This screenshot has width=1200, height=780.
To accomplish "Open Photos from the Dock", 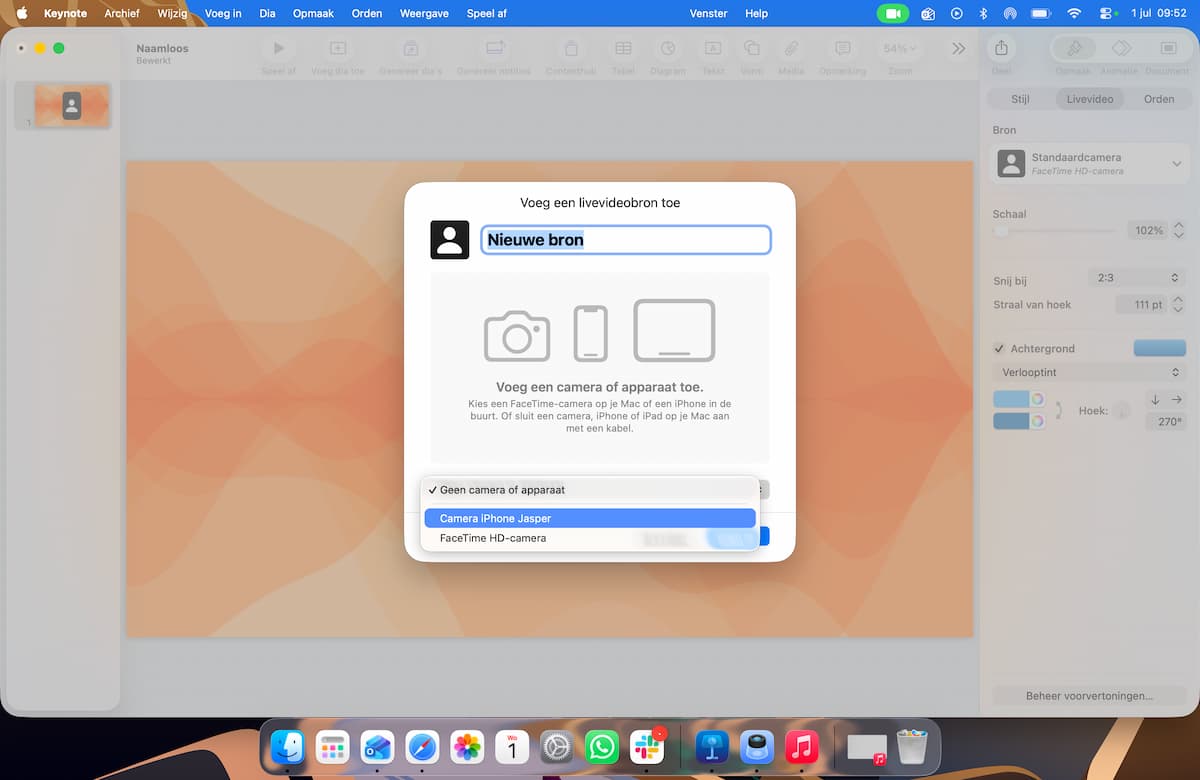I will pyautogui.click(x=467, y=747).
